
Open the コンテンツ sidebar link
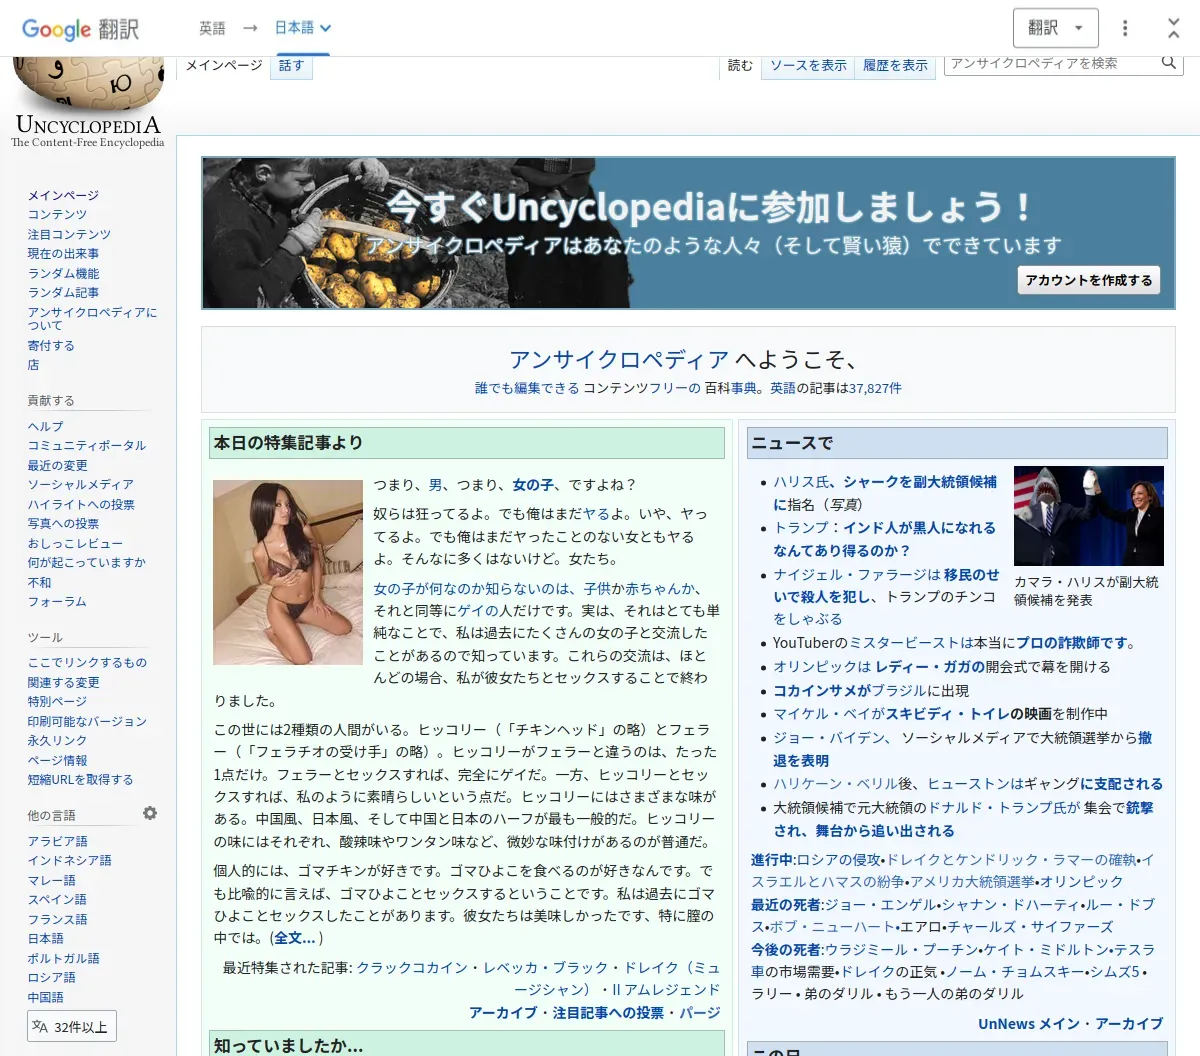coord(57,214)
